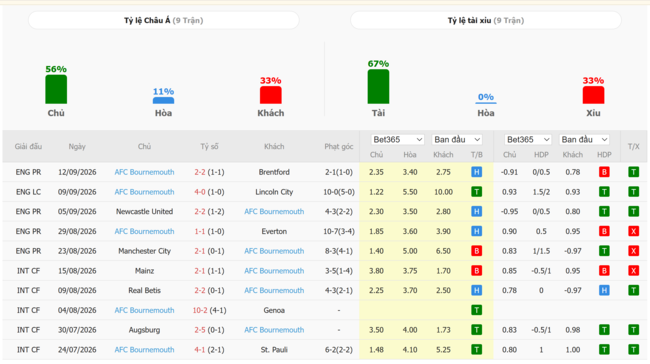Click the Giải đấu column header
The width and height of the screenshot is (650, 364).
[x=28, y=146]
